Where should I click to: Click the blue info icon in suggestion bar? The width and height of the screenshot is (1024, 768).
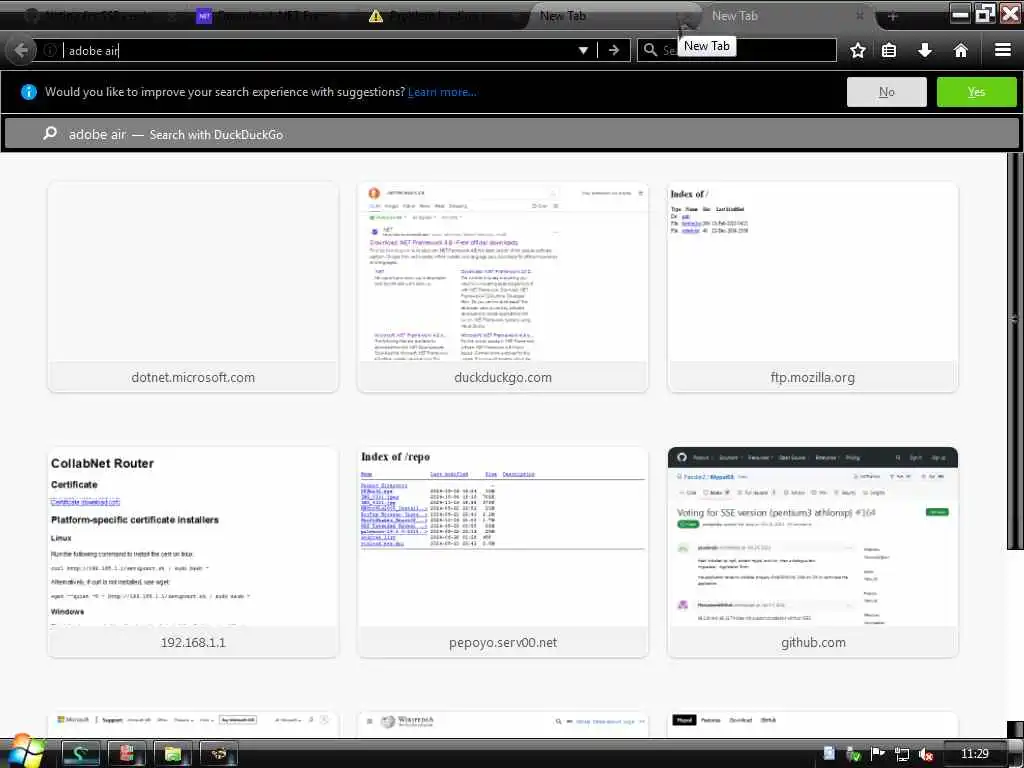29,92
